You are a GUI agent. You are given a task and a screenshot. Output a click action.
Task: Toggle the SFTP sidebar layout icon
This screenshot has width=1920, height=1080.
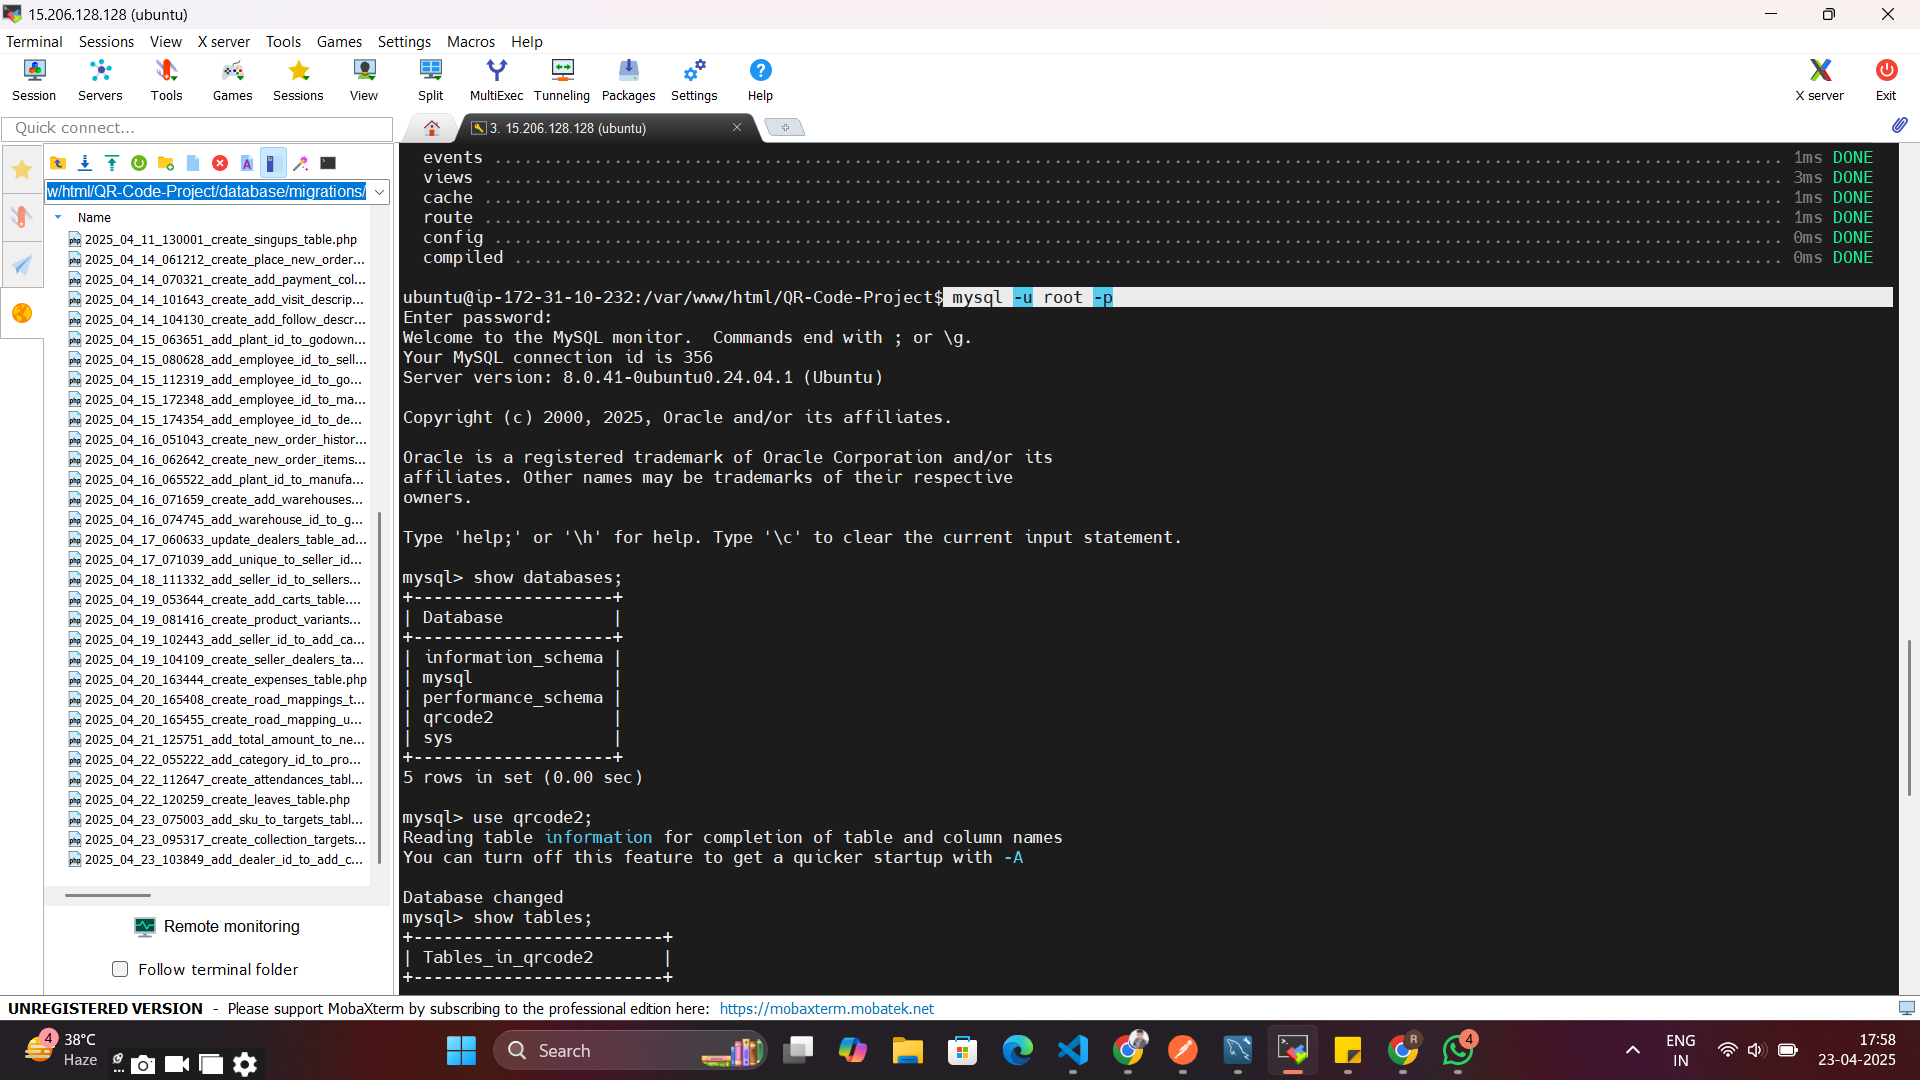tap(273, 163)
